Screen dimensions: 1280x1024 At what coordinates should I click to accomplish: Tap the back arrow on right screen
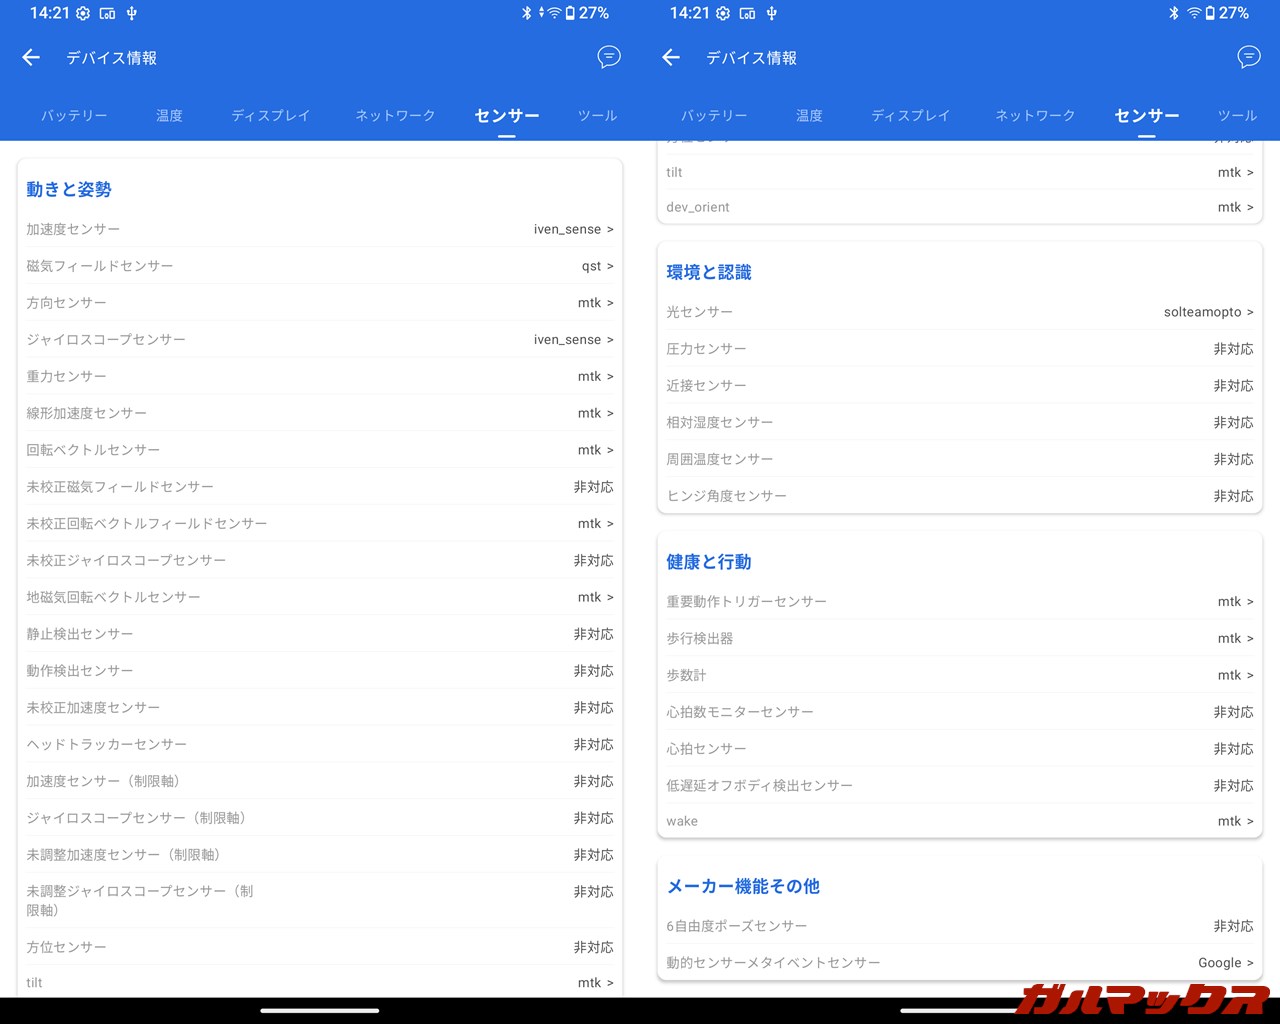[x=671, y=58]
